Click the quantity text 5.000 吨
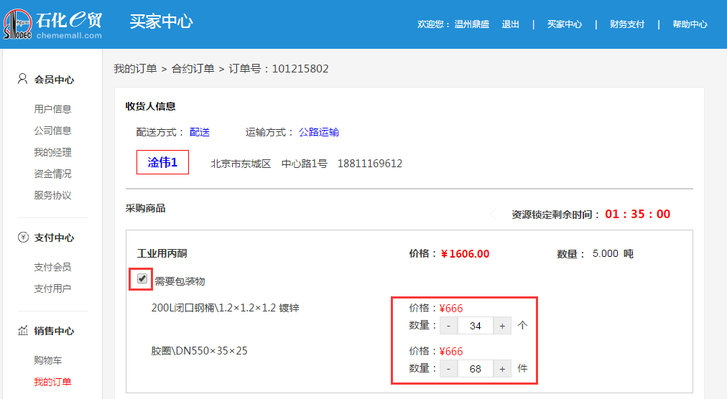 612,253
